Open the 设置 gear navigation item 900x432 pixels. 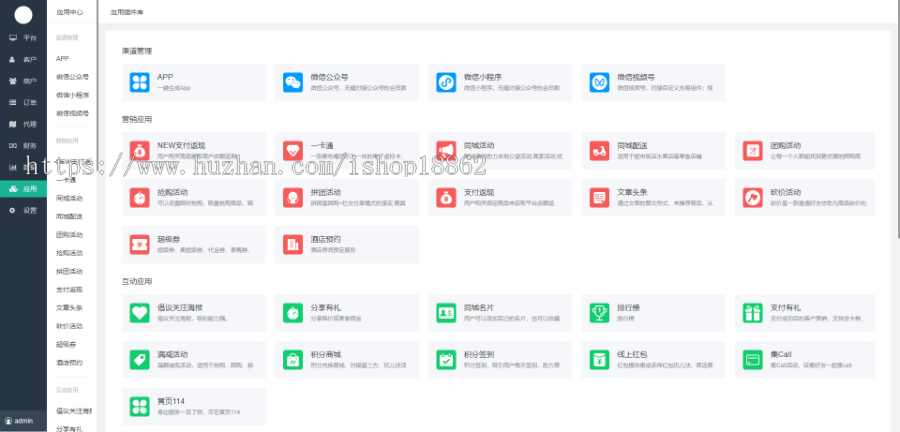pyautogui.click(x=23, y=211)
